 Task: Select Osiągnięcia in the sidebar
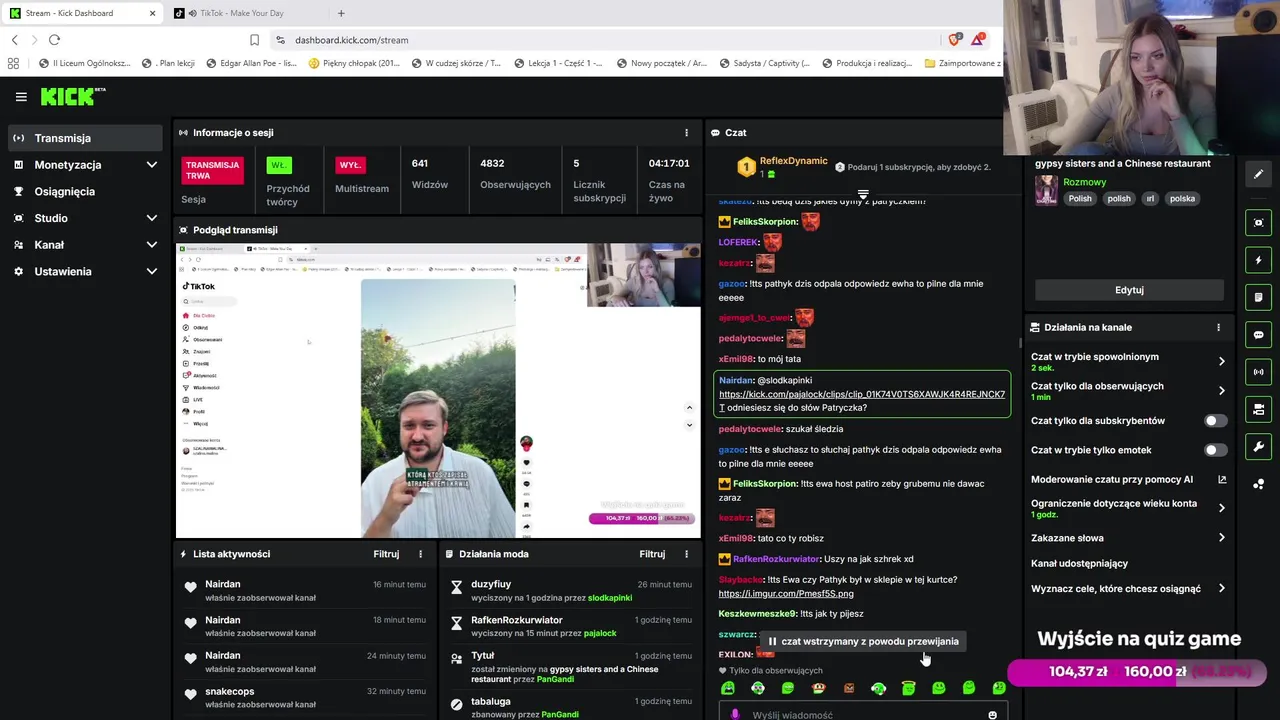(85, 192)
